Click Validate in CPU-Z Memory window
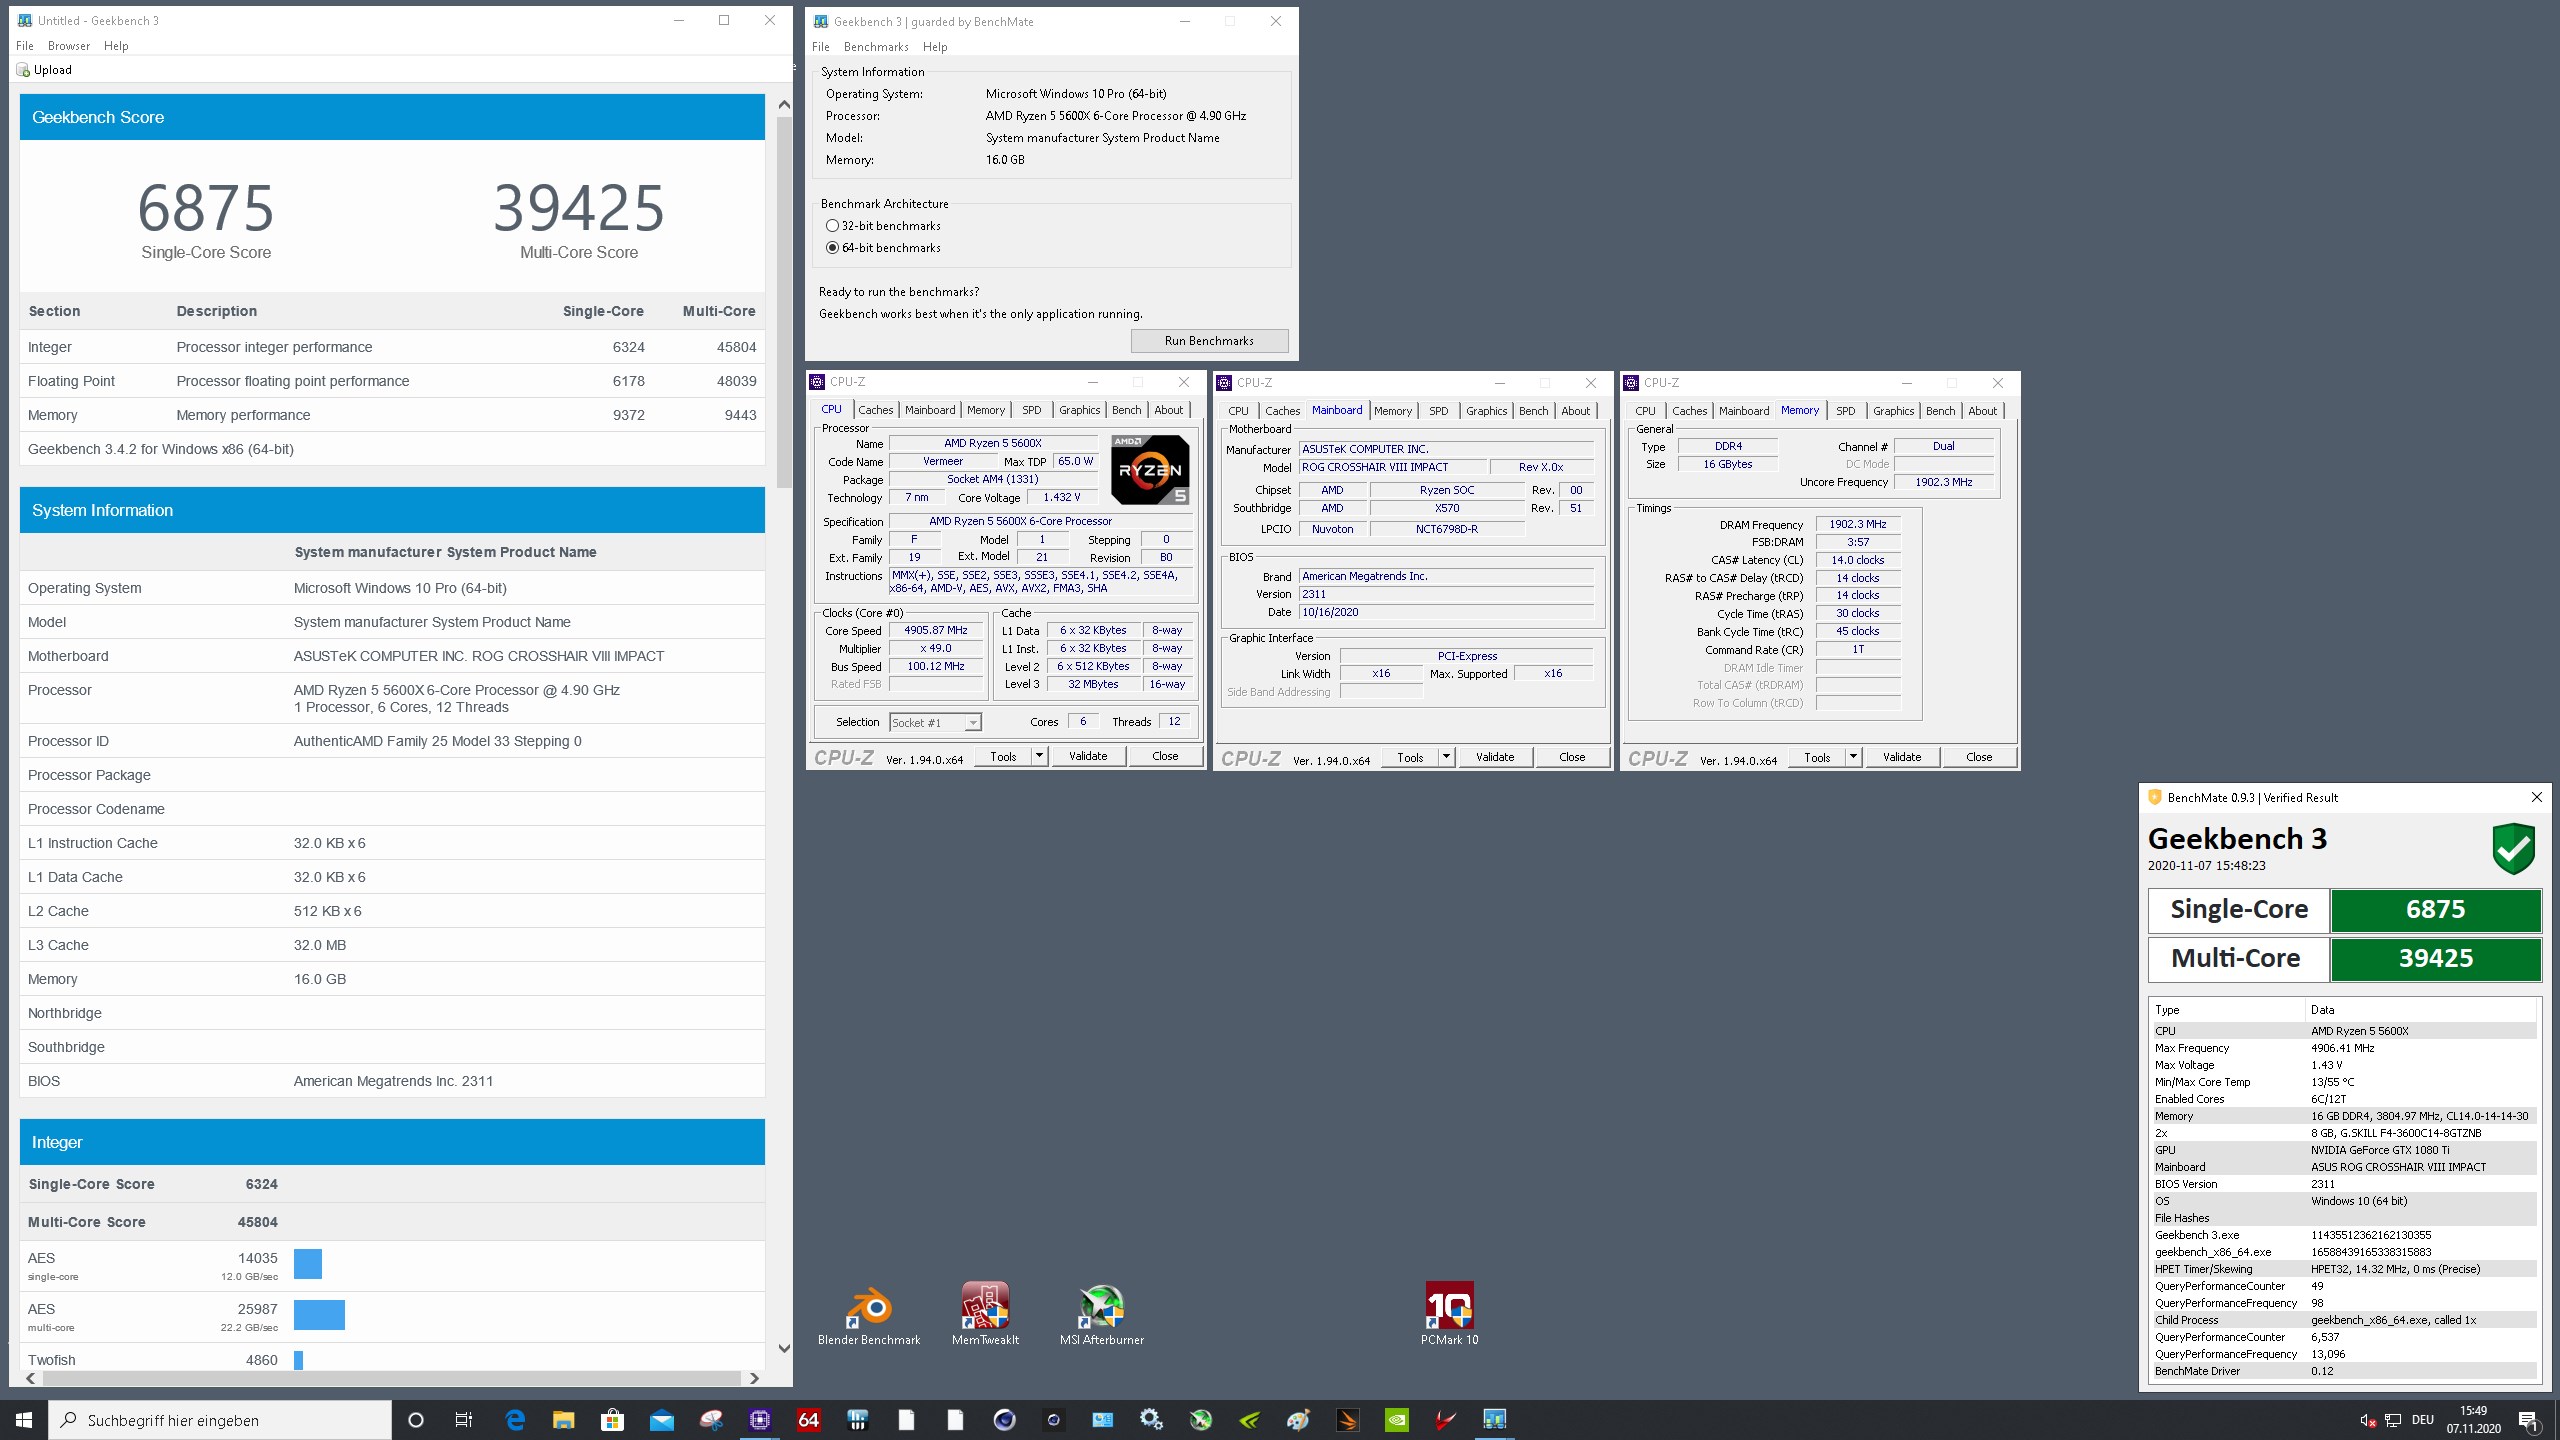Viewport: 2560px width, 1440px height. (1902, 757)
